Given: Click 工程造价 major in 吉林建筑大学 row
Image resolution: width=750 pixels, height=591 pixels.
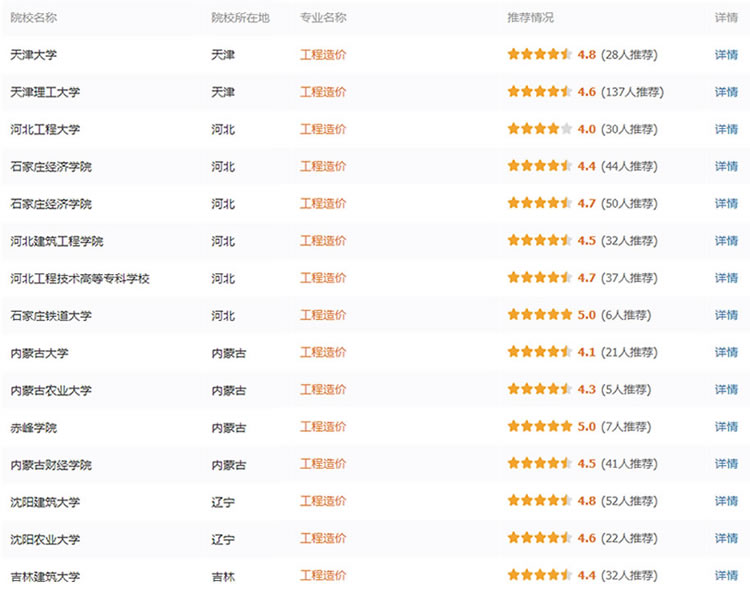Looking at the screenshot, I should [323, 576].
